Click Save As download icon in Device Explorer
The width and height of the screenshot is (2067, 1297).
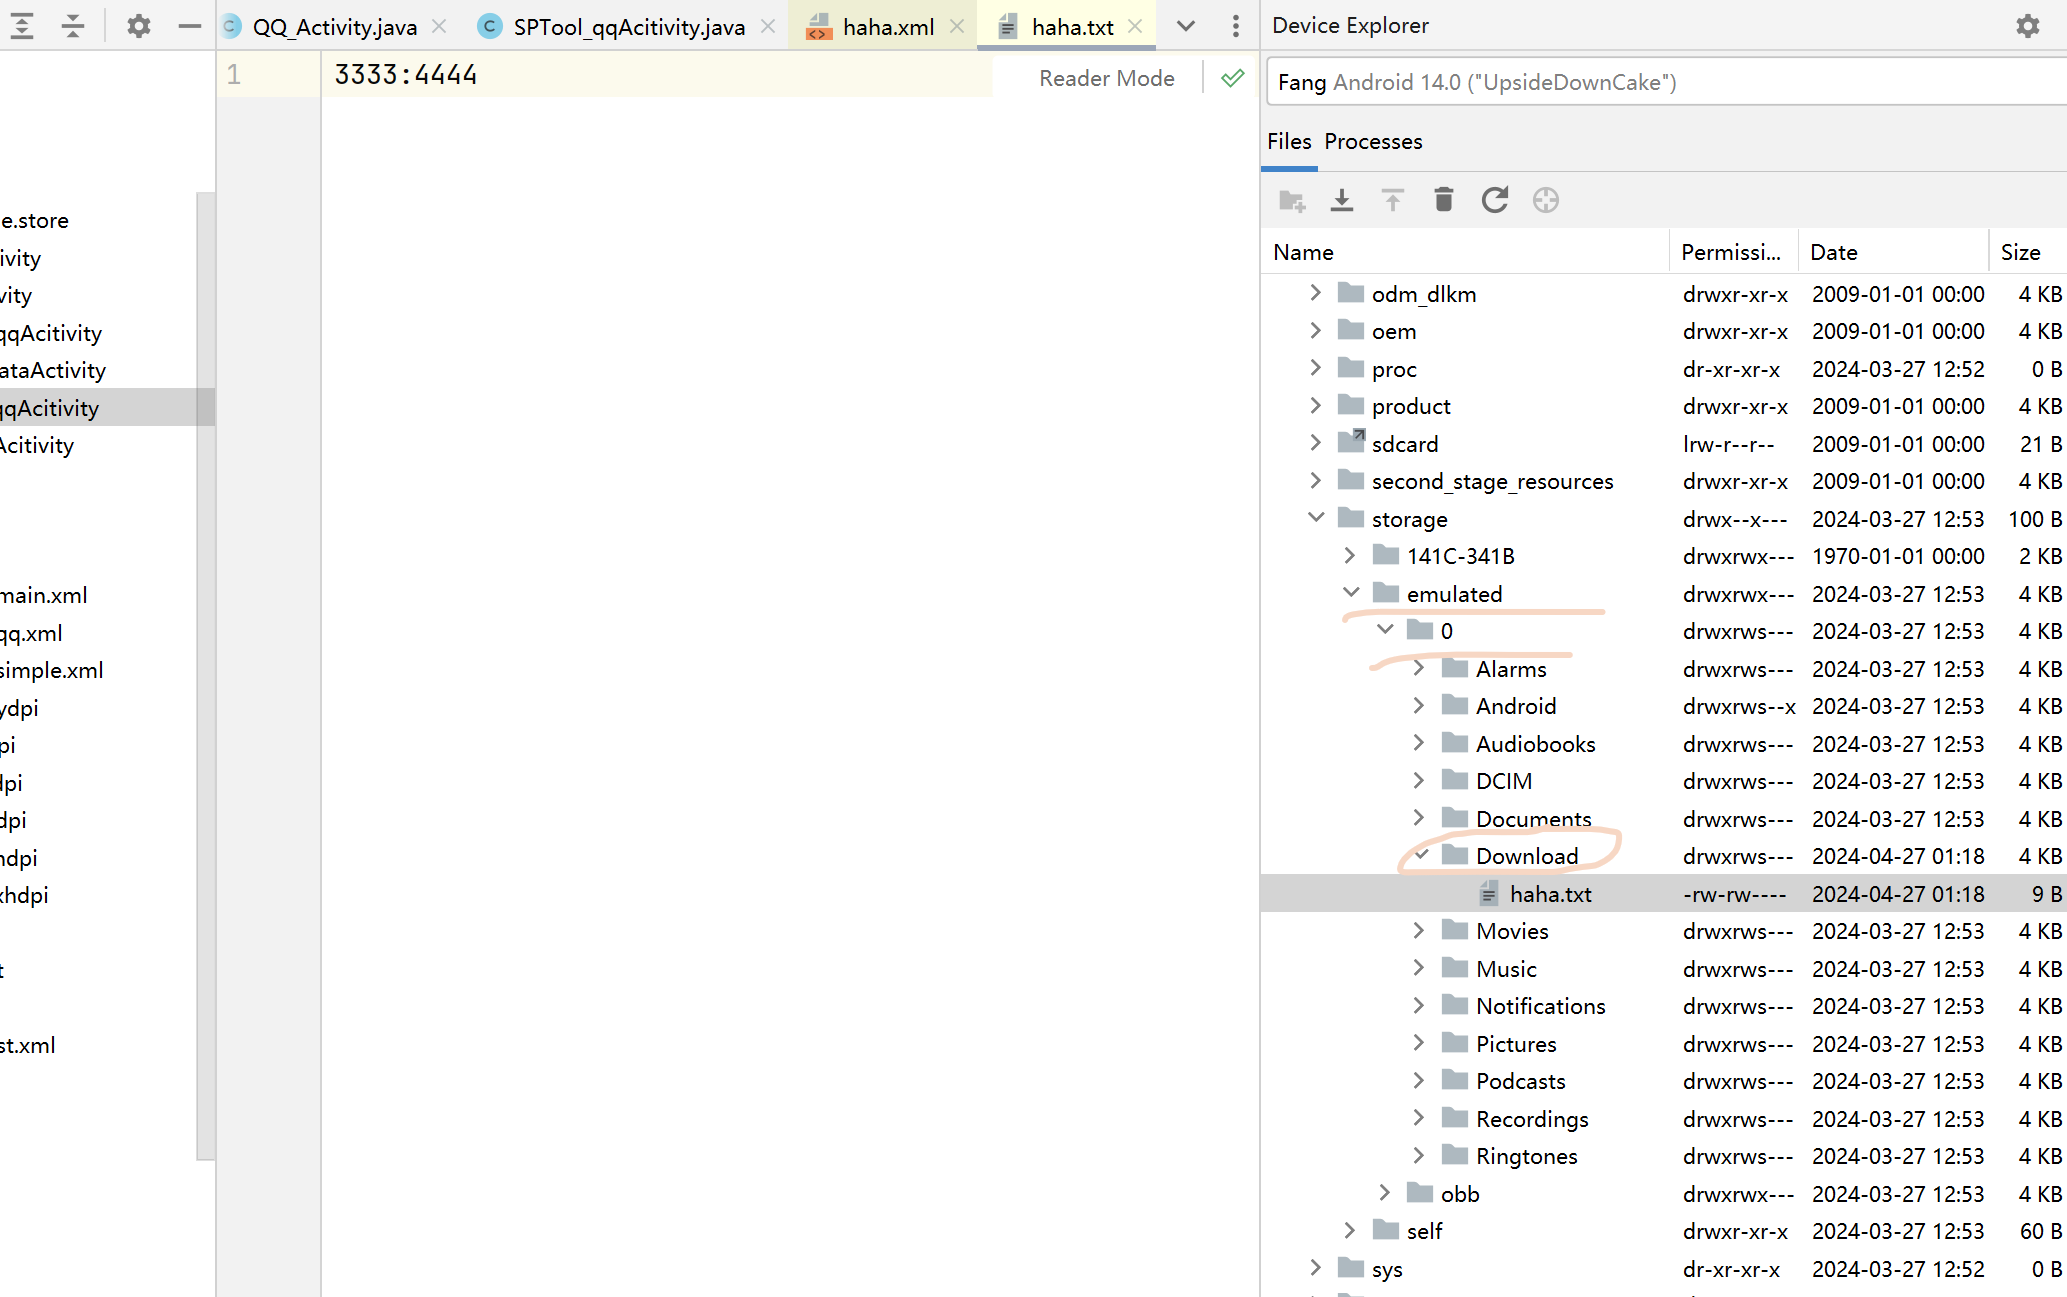coord(1342,200)
